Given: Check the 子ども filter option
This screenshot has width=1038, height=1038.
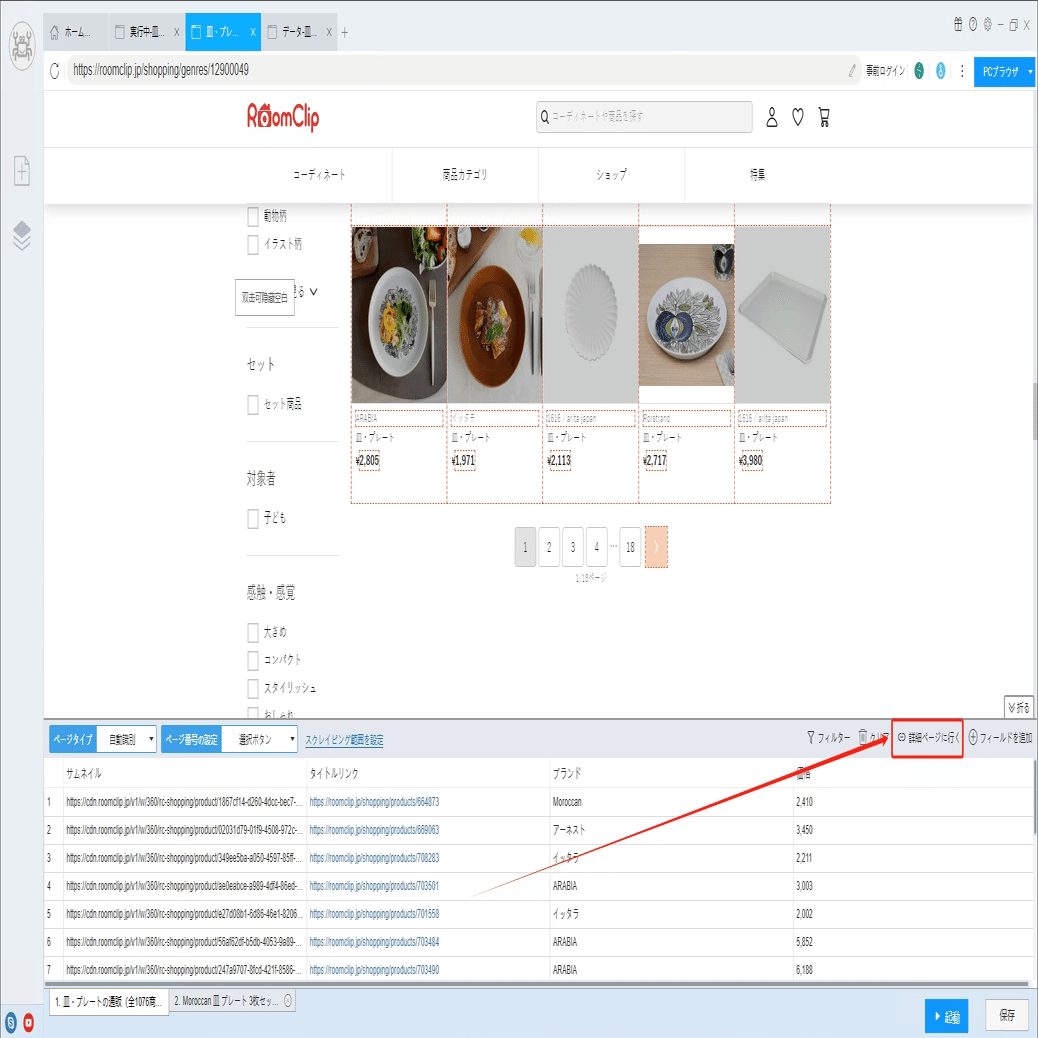Looking at the screenshot, I should [x=251, y=518].
